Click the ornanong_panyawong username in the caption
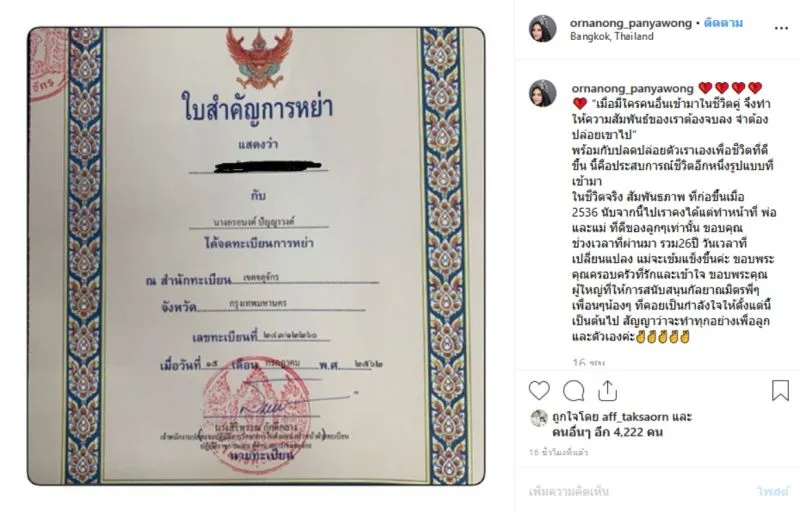 point(632,88)
